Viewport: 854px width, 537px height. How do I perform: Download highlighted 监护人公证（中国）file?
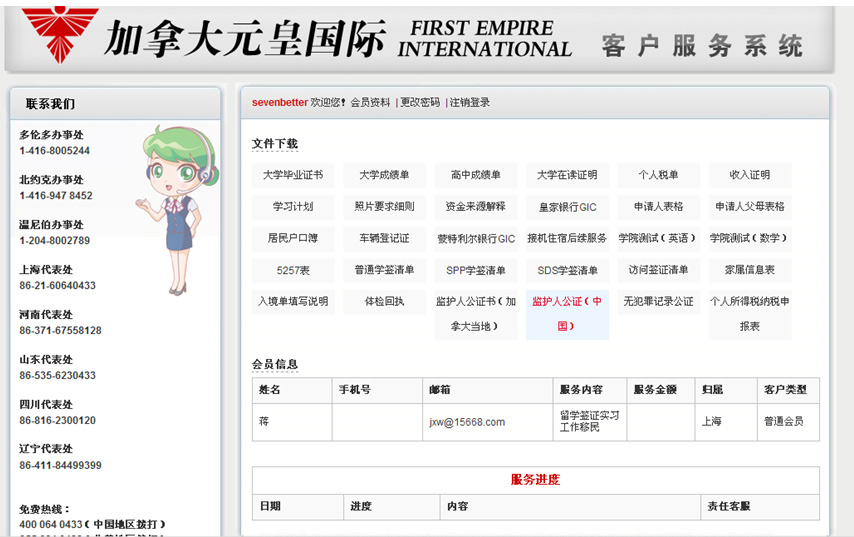click(567, 314)
